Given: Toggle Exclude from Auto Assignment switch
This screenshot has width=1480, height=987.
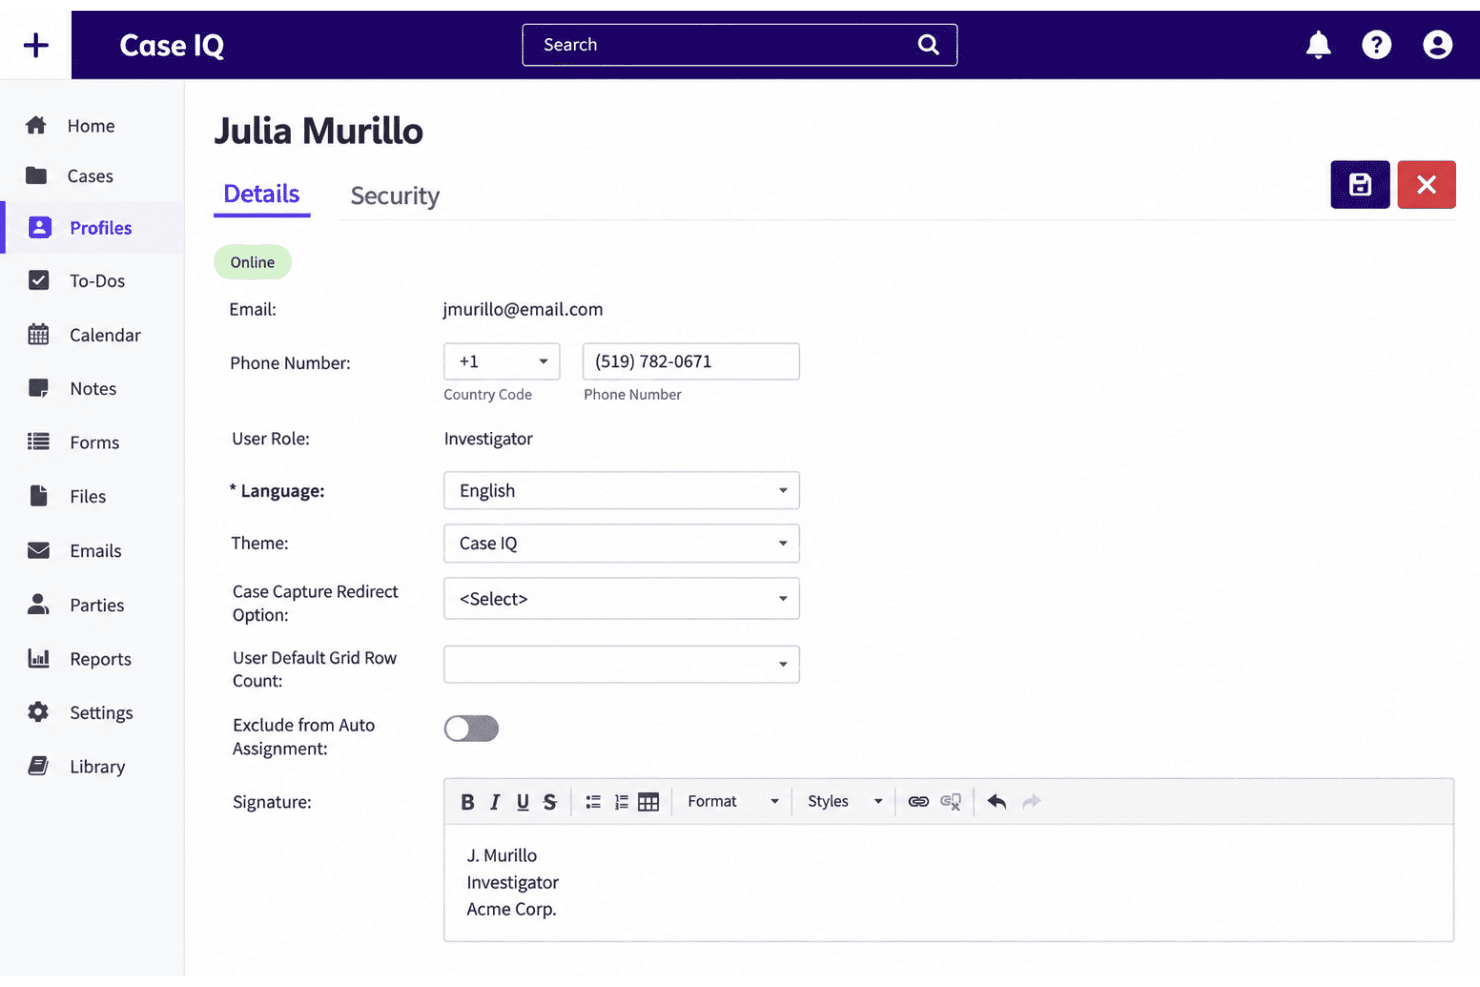Looking at the screenshot, I should pos(471,729).
